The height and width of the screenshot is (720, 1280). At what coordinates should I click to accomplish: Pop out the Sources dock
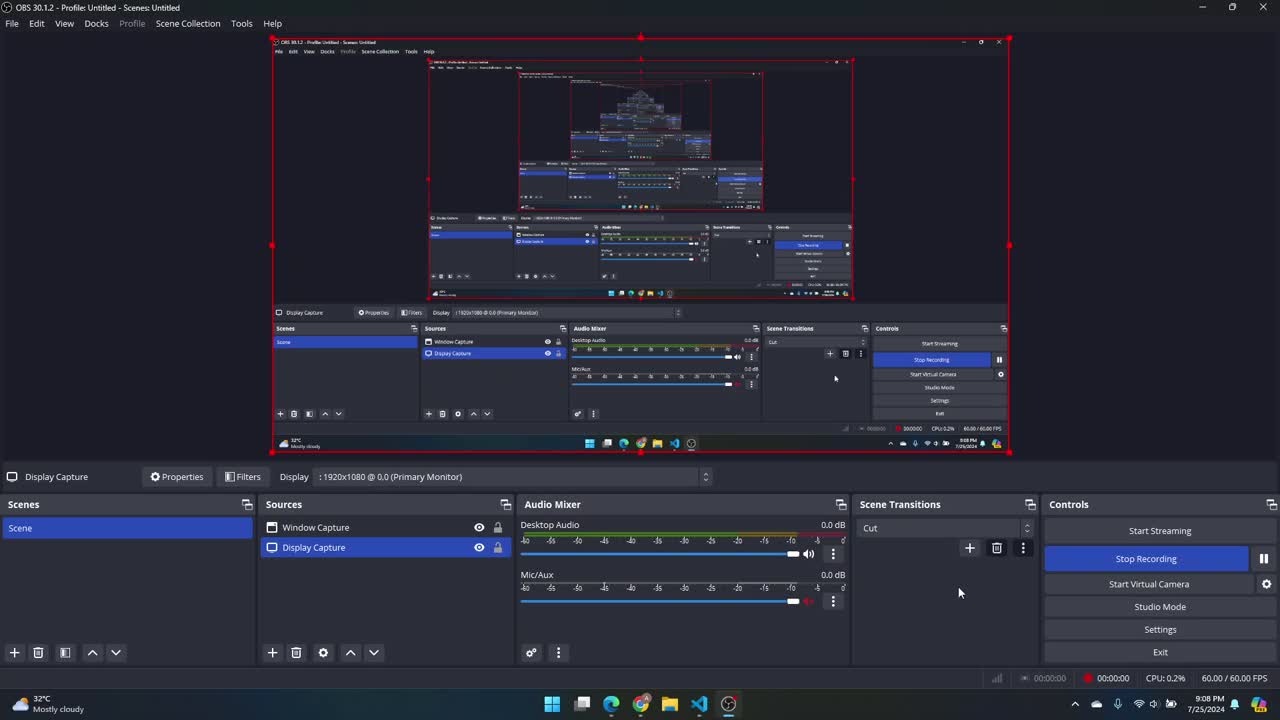click(x=505, y=505)
